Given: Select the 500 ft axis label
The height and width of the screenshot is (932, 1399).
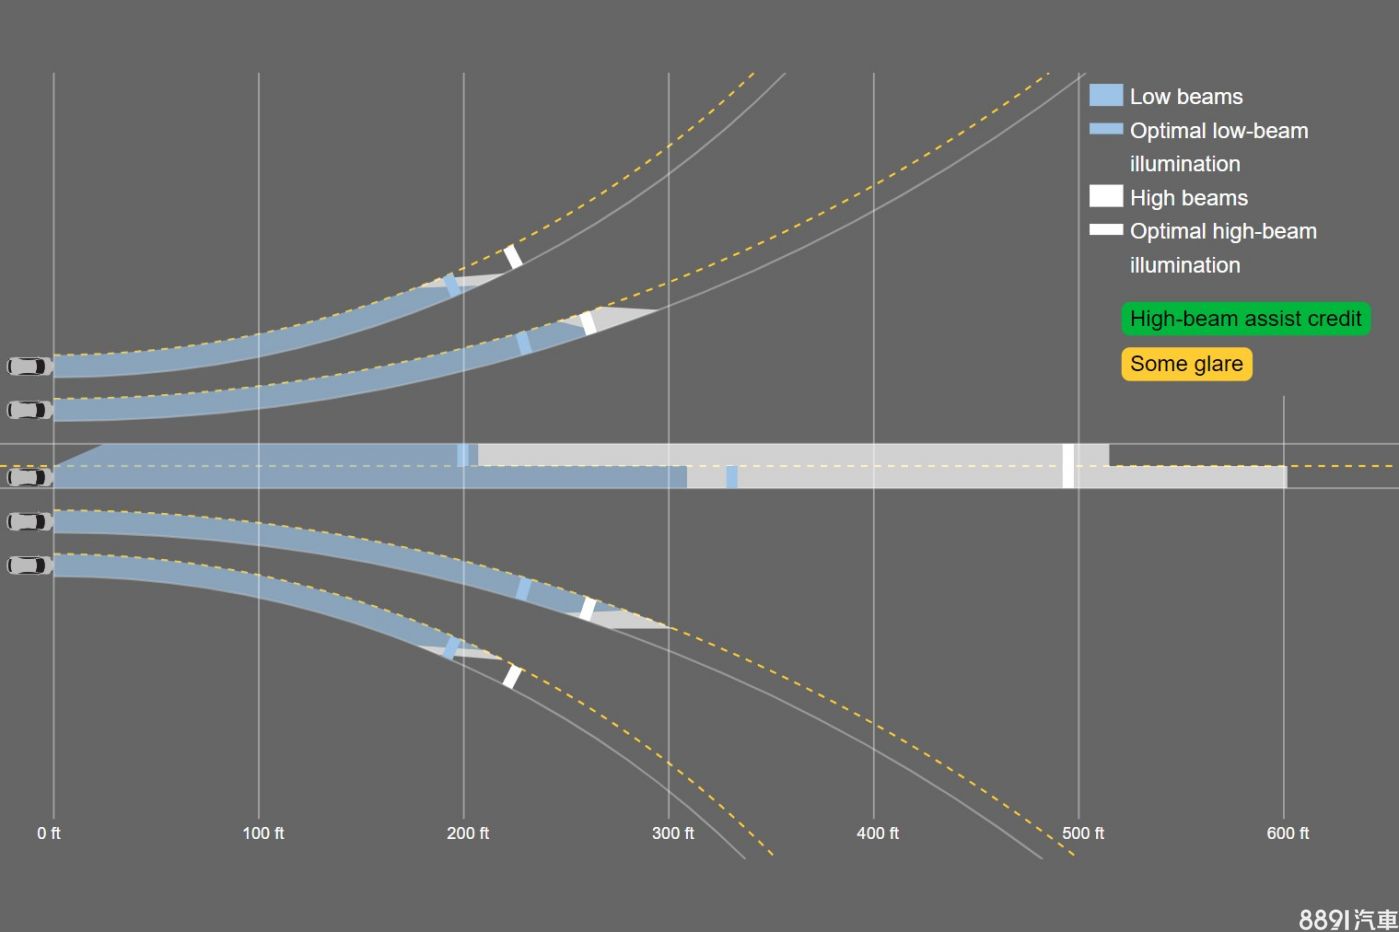Looking at the screenshot, I should (x=1083, y=833).
